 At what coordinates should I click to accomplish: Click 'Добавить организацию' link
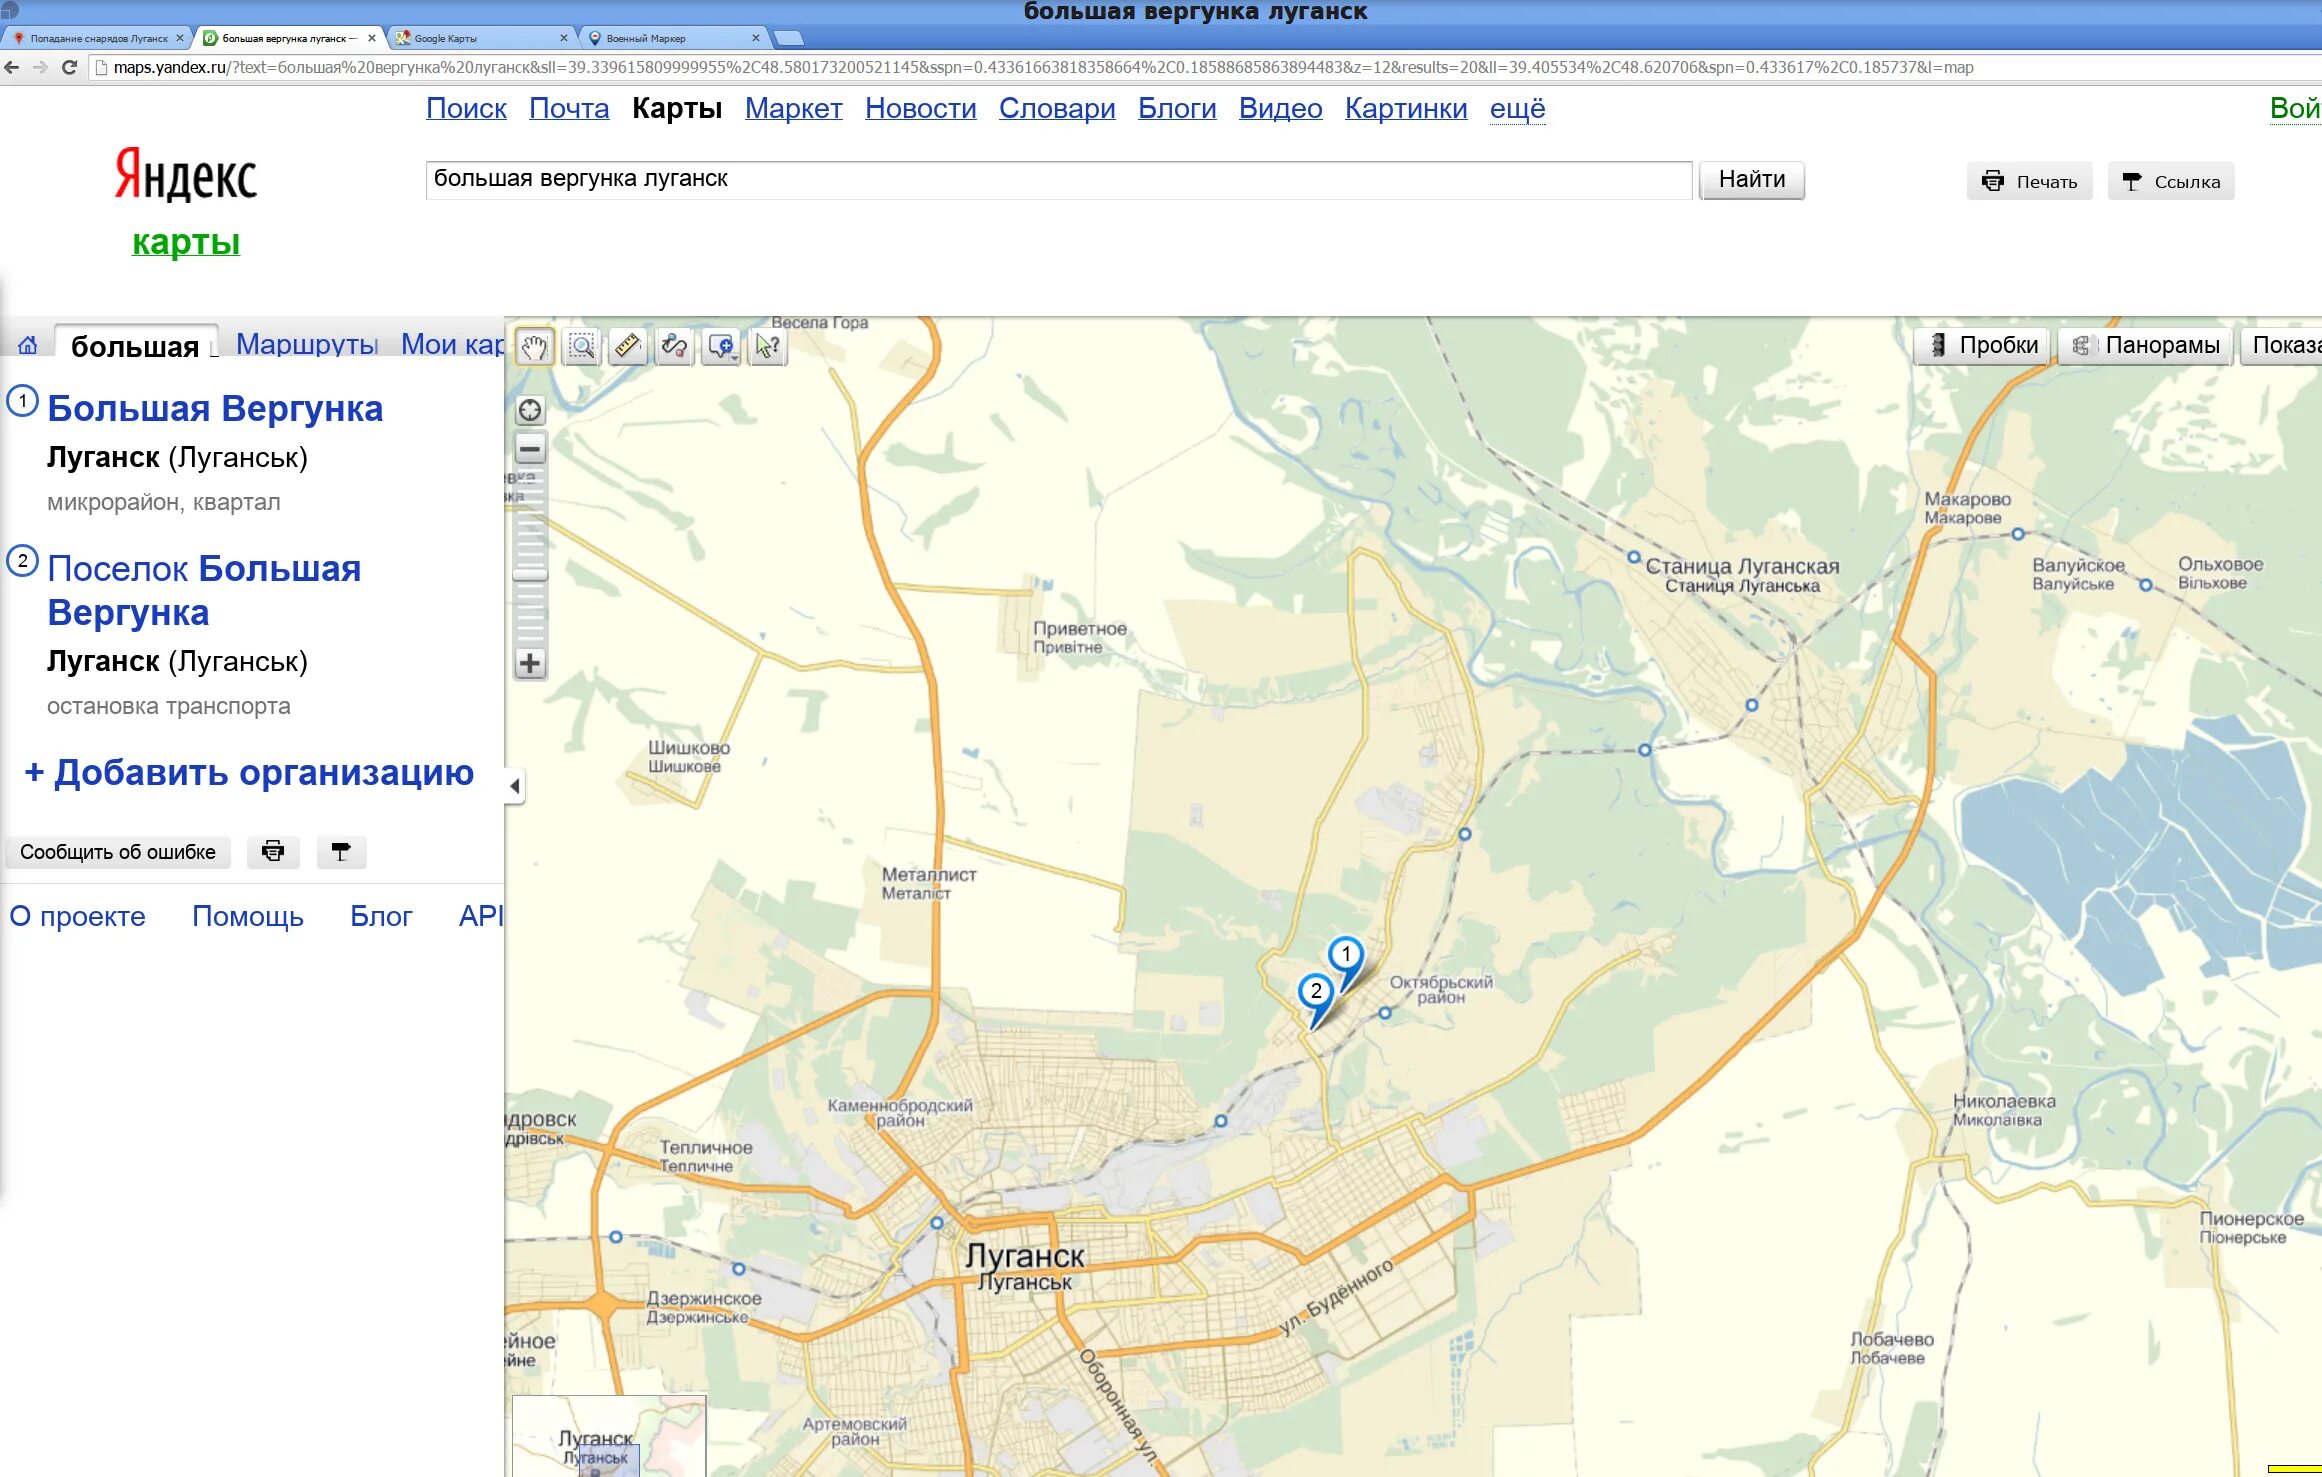click(x=249, y=772)
